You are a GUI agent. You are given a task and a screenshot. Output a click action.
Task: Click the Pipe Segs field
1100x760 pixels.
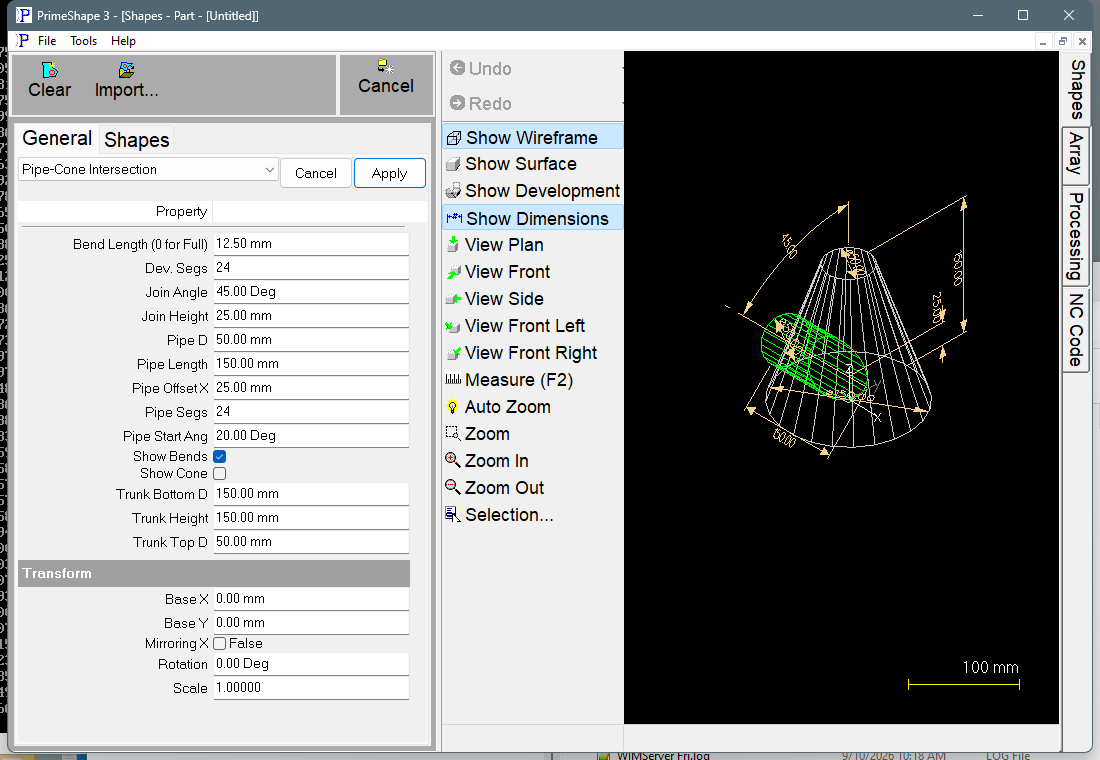click(x=311, y=411)
